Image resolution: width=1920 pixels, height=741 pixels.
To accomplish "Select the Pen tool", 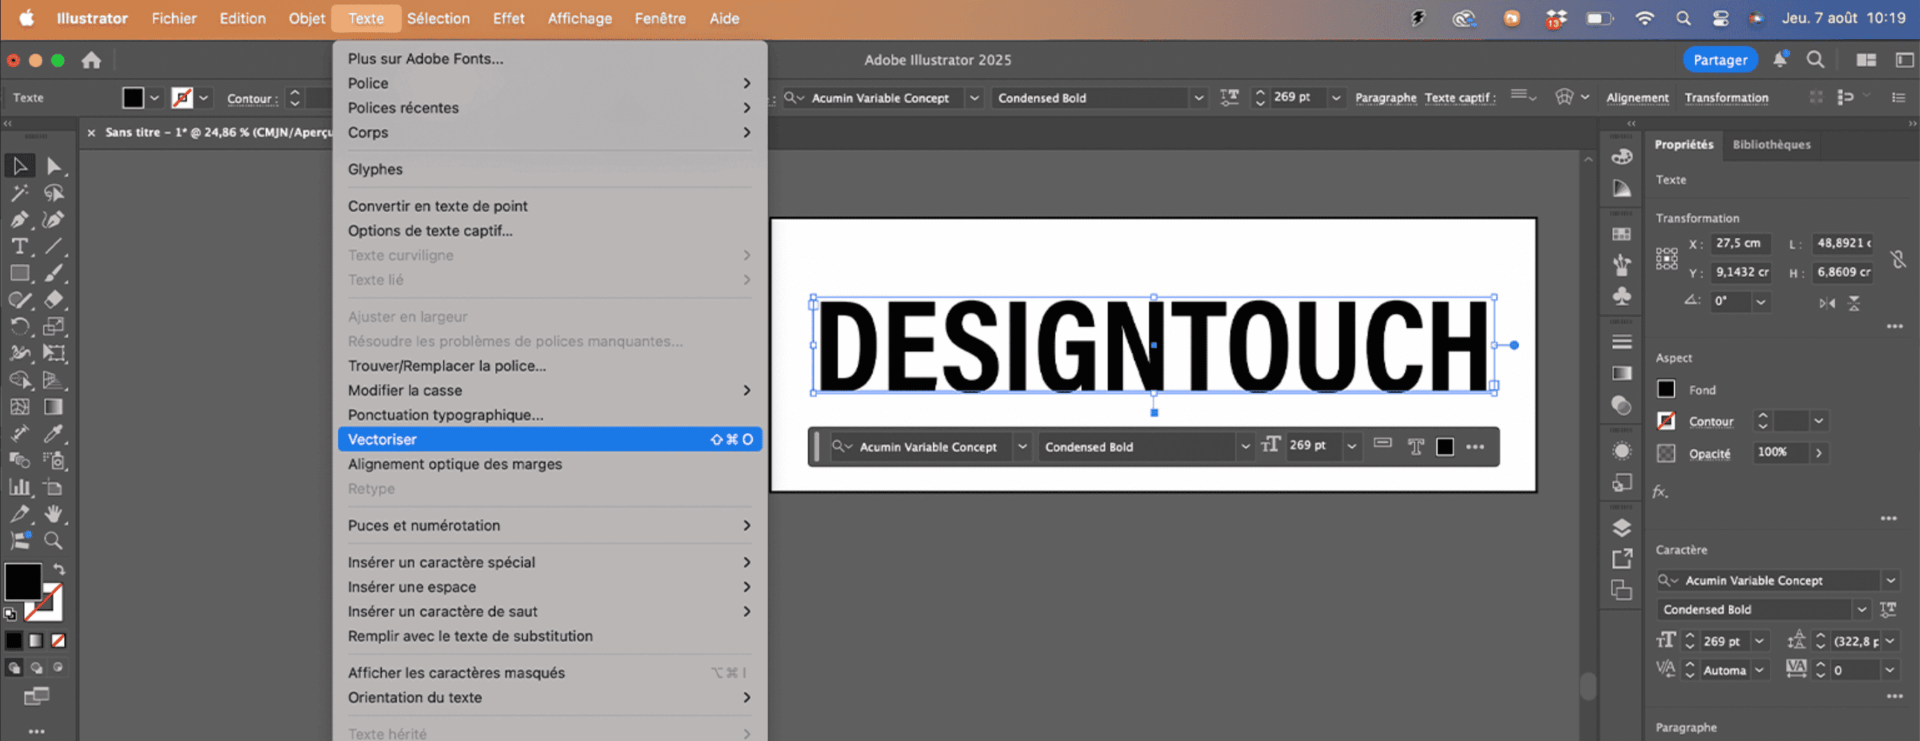I will tap(20, 219).
